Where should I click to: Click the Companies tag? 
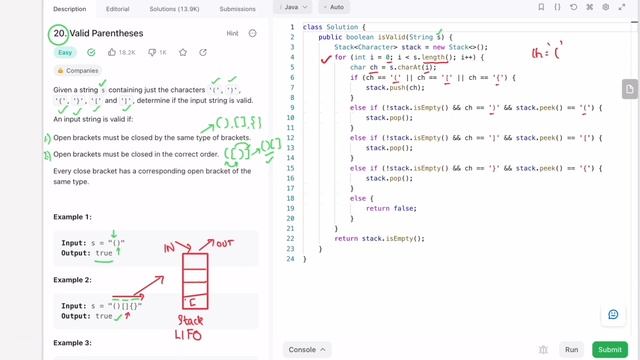(78, 71)
